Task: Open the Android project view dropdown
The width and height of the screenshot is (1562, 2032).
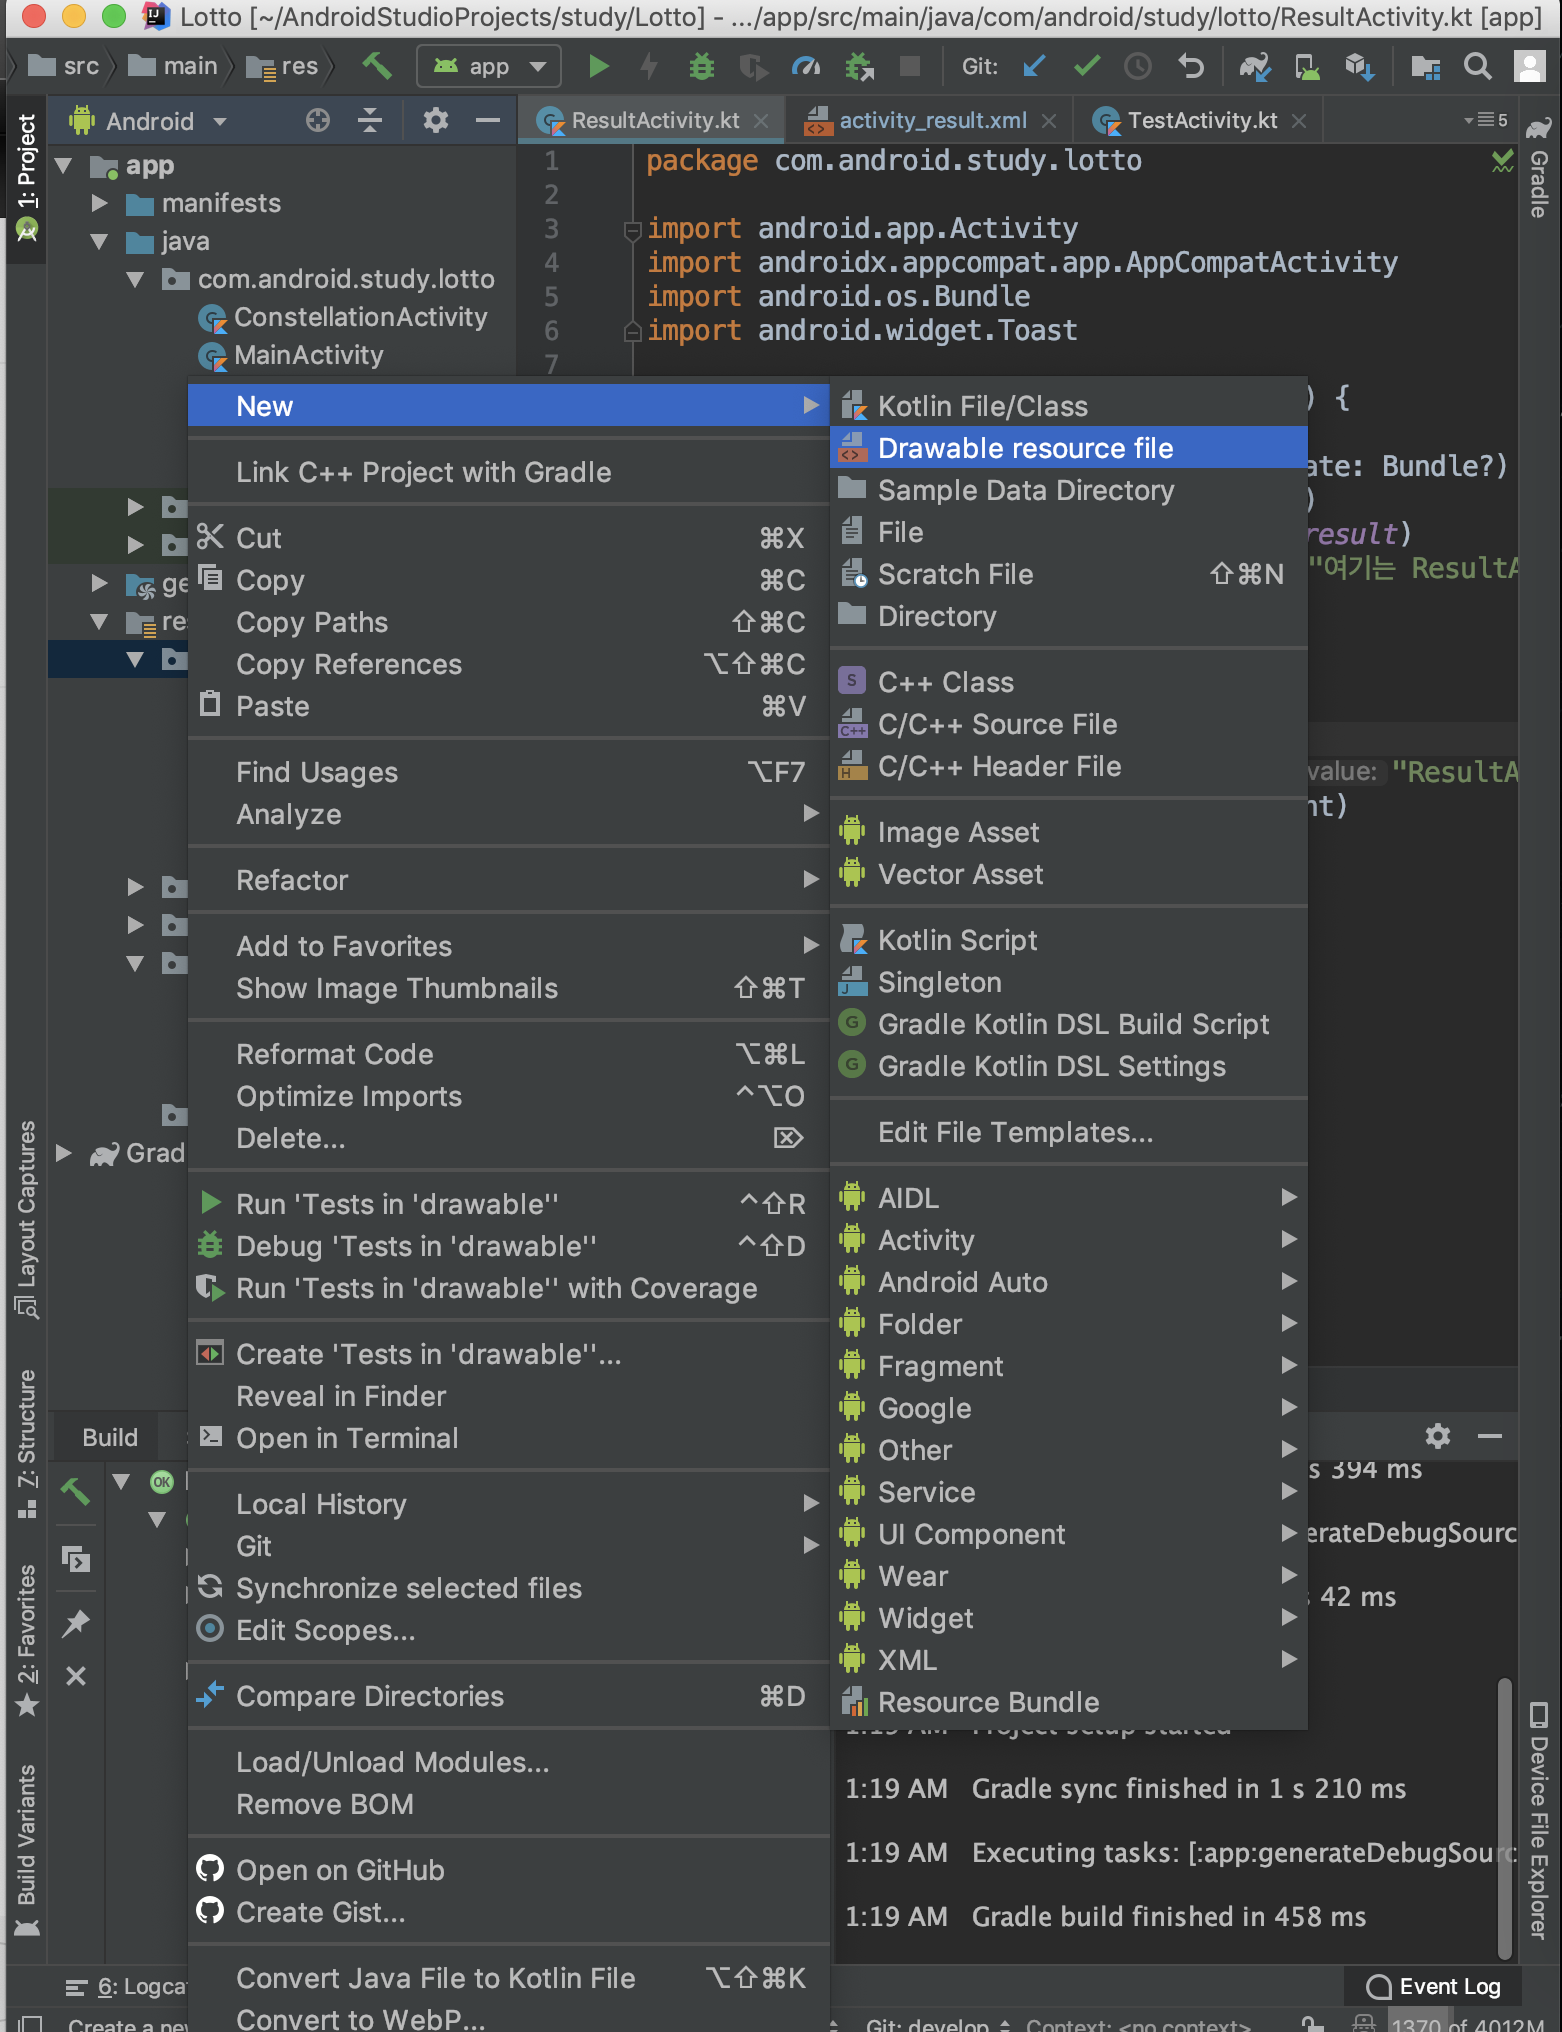Action: [x=149, y=121]
